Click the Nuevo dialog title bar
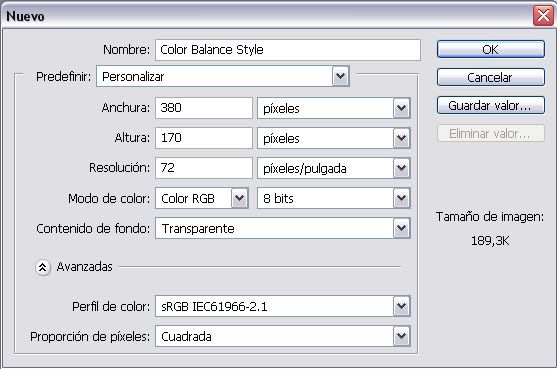The height and width of the screenshot is (369, 557). tap(266, 16)
